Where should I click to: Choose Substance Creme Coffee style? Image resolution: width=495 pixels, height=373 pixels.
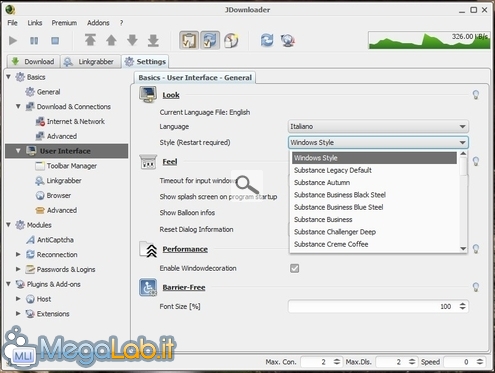tap(374, 244)
